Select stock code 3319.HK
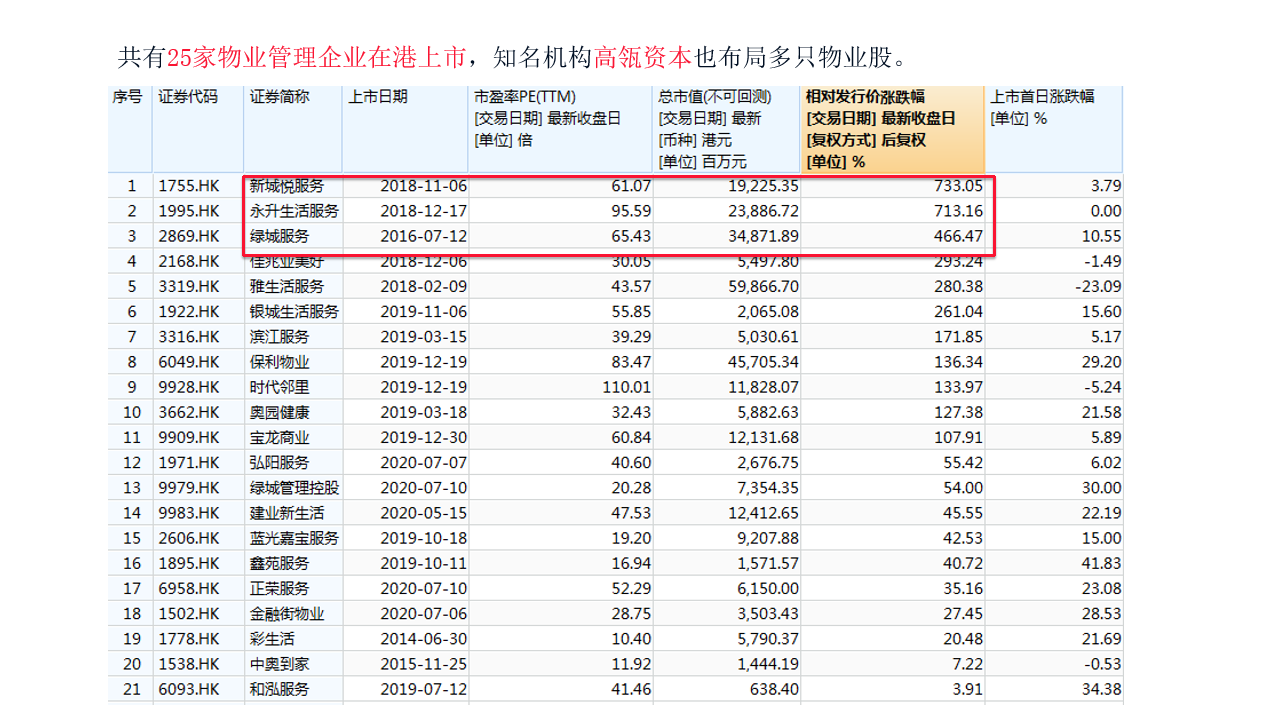Image resolution: width=1269 pixels, height=714 pixels. [x=188, y=286]
